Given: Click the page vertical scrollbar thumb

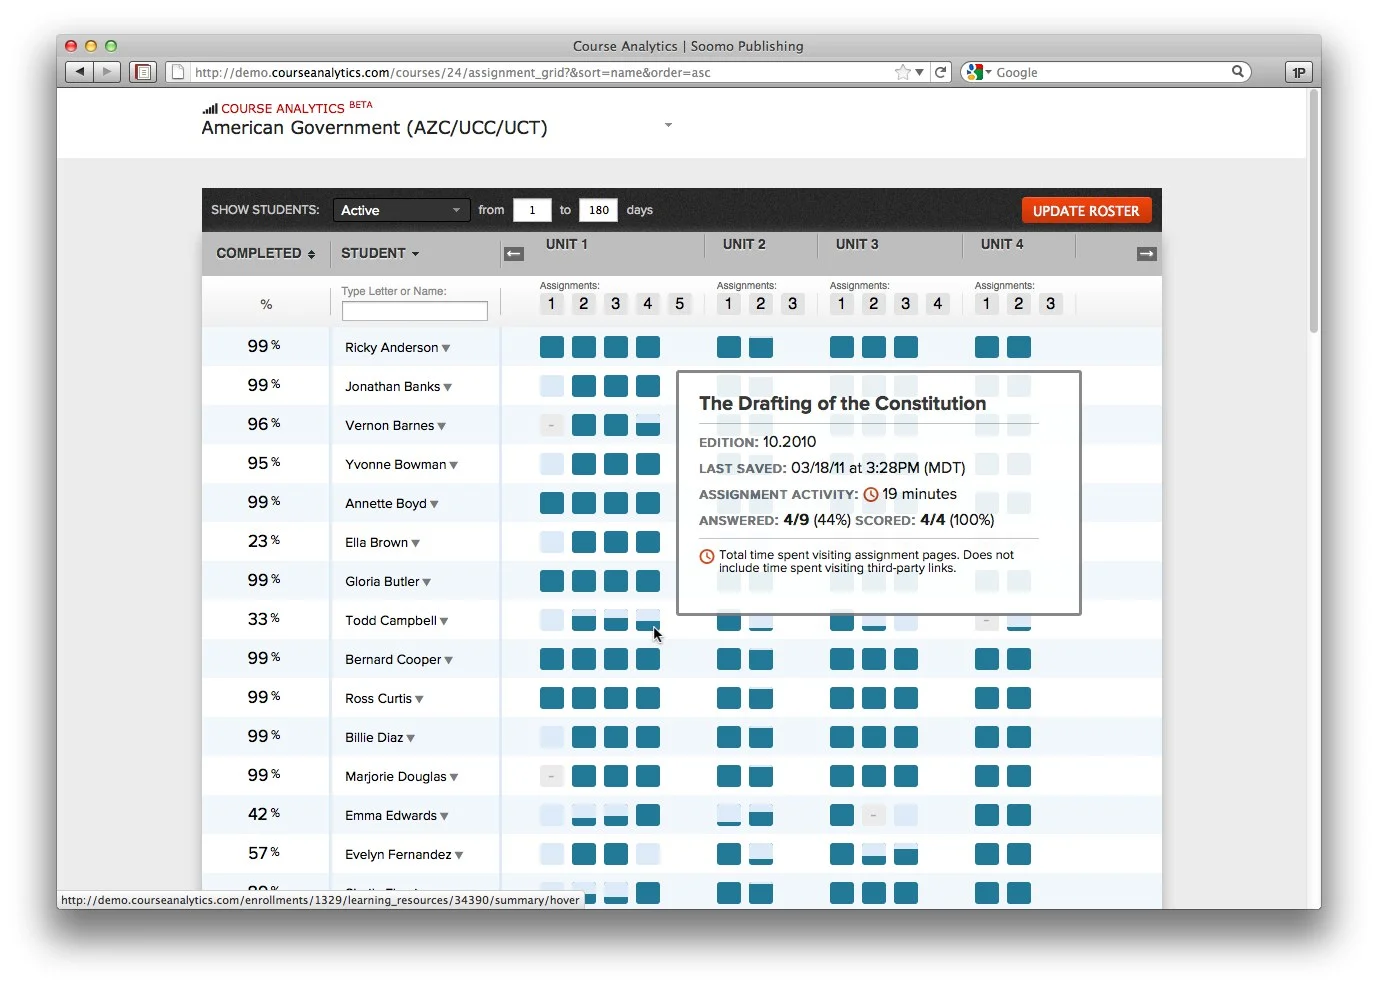Looking at the screenshot, I should [x=1314, y=210].
